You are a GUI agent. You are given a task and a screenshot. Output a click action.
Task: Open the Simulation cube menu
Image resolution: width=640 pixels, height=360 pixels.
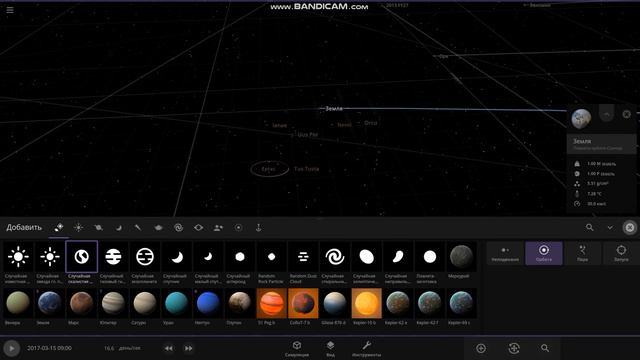point(297,349)
